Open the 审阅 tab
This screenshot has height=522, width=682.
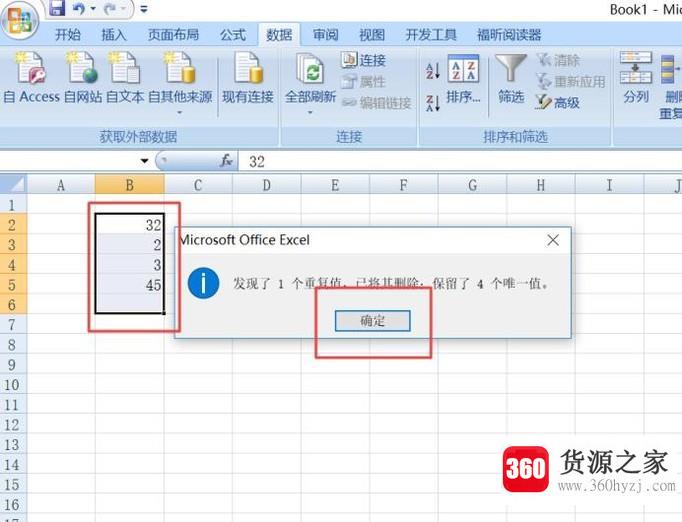click(x=325, y=34)
